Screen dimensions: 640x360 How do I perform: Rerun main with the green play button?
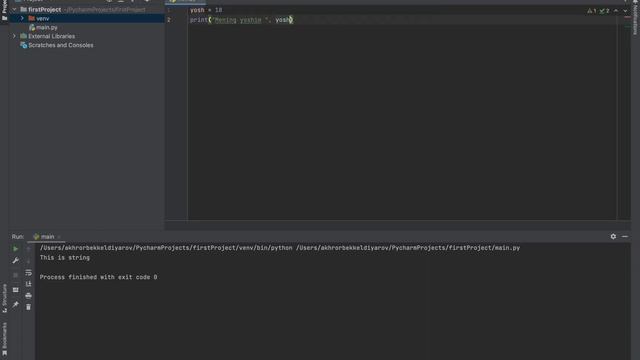16,249
